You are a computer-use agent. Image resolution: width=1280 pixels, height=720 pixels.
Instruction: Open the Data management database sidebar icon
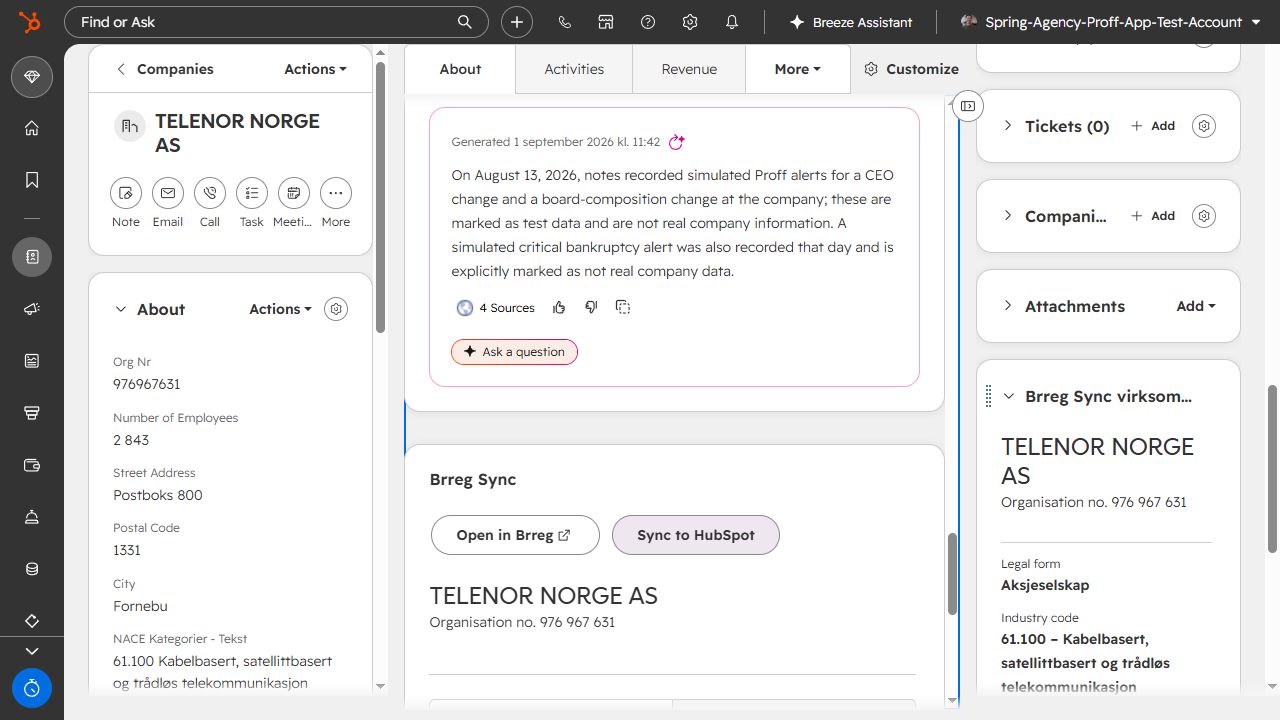click(32, 569)
